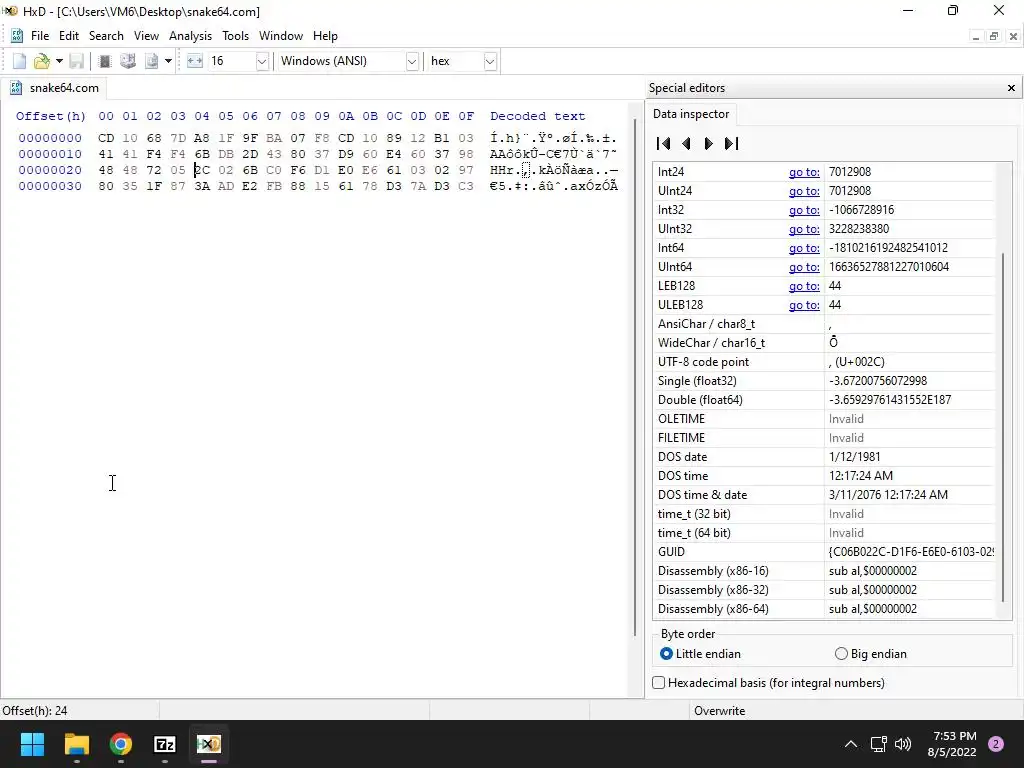Viewport: 1024px width, 768px height.
Task: Select the DOS date value 1/12/1981
Action: [x=854, y=456]
